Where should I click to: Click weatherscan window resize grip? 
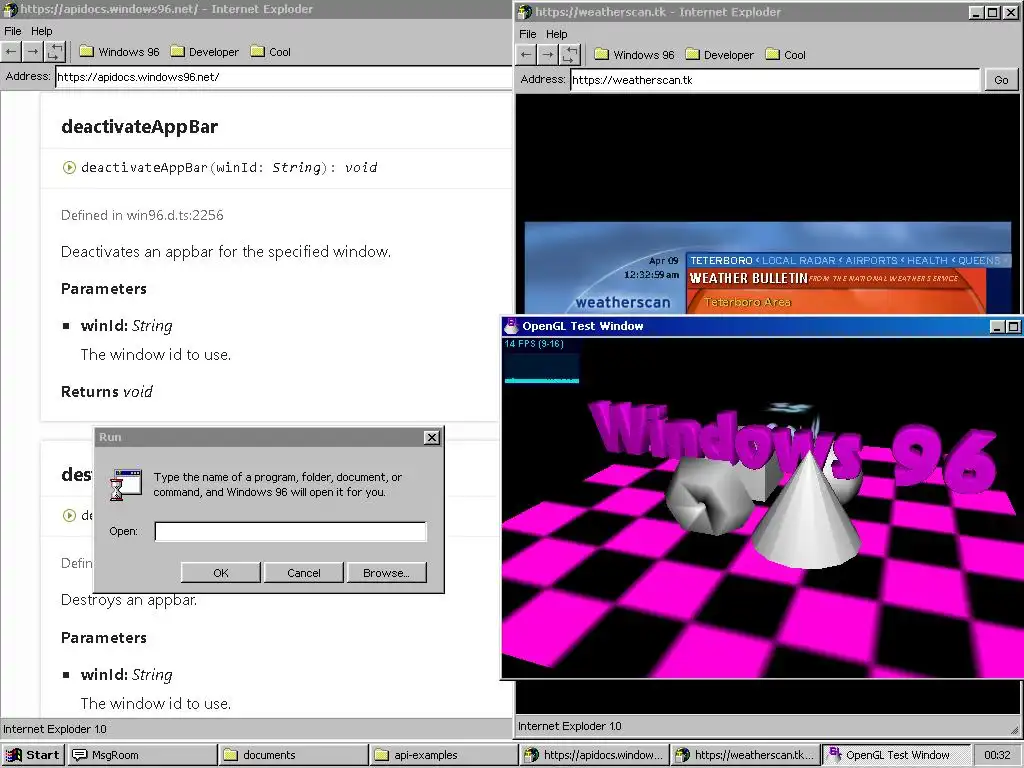click(x=1014, y=729)
